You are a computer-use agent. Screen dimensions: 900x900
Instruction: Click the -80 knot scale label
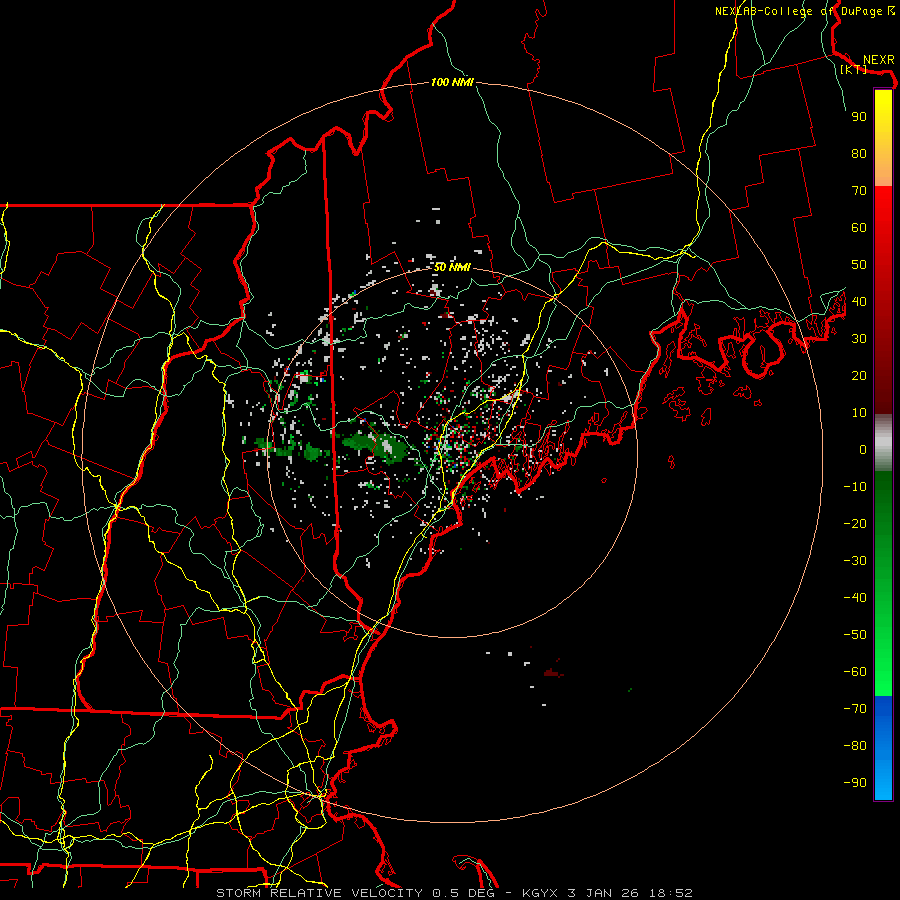point(855,746)
